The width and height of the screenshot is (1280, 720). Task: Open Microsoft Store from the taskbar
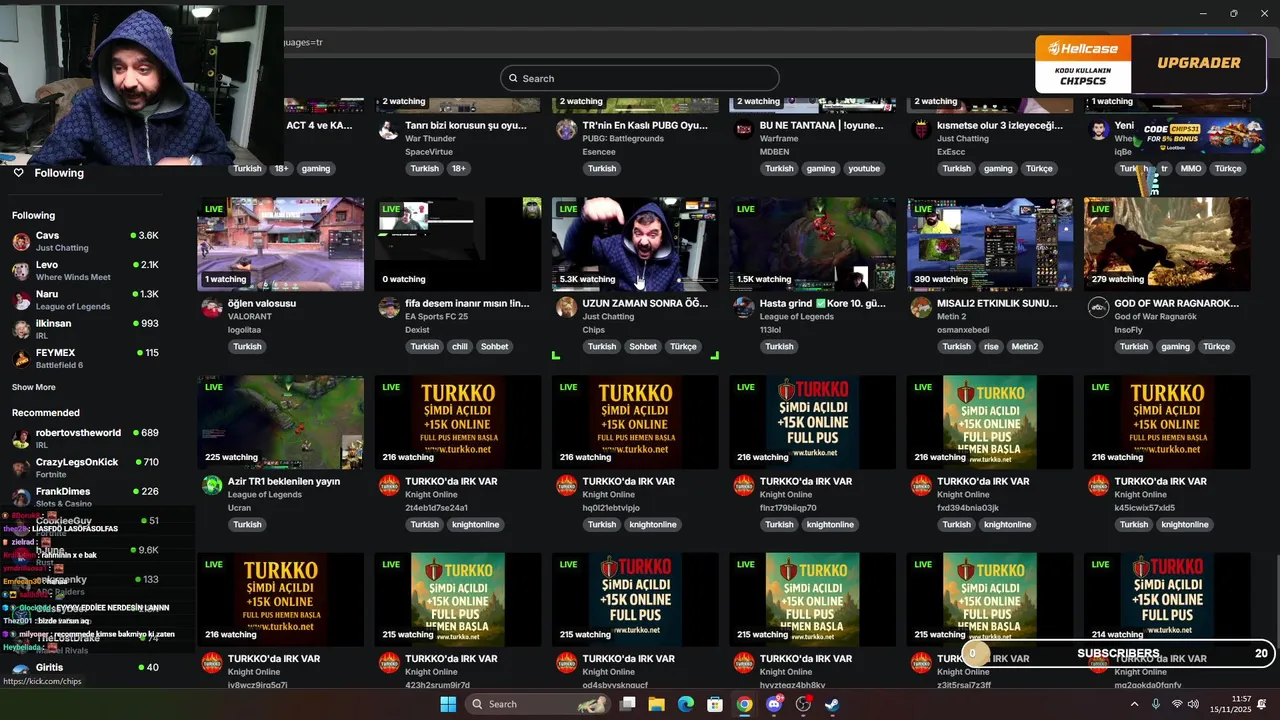pyautogui.click(x=715, y=704)
